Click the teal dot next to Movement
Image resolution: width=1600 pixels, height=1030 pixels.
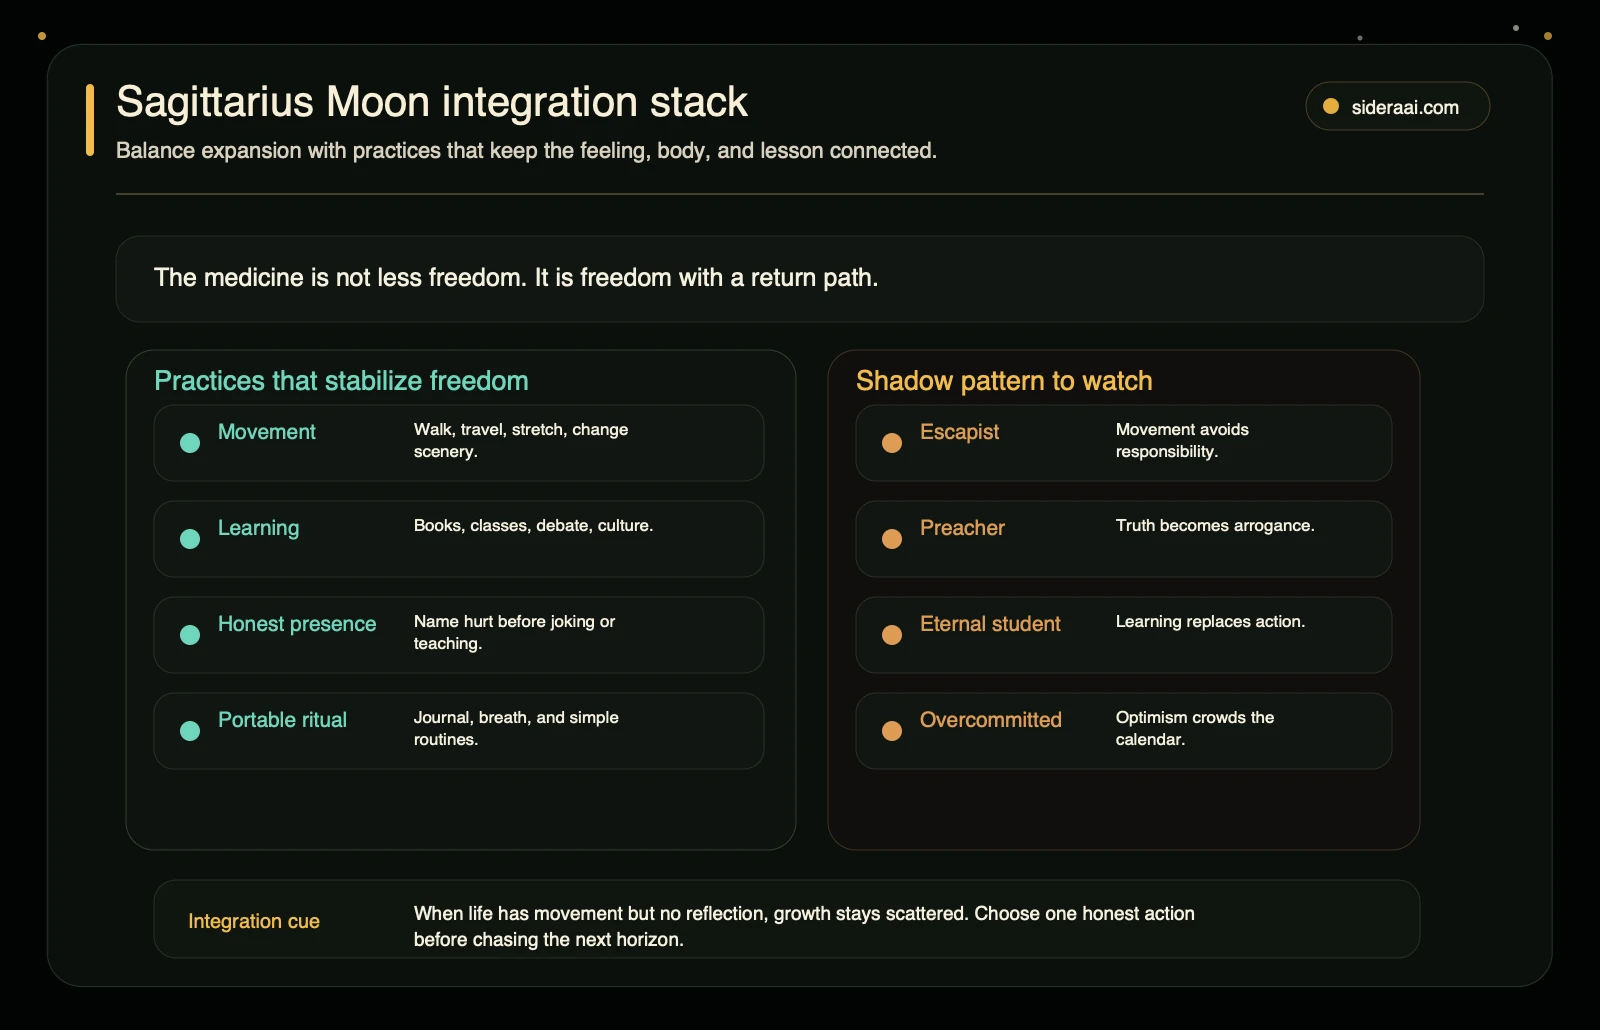coord(190,443)
